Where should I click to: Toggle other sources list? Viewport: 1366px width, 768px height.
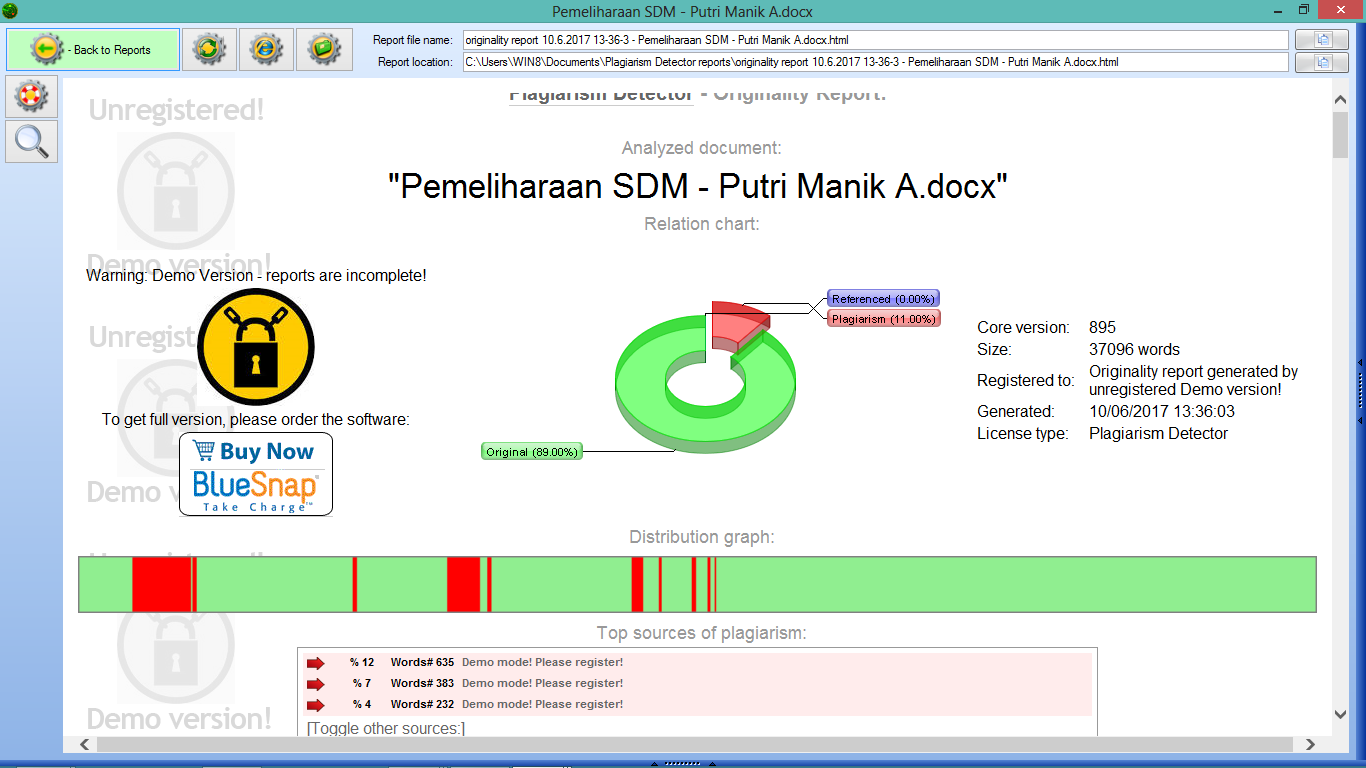point(386,728)
